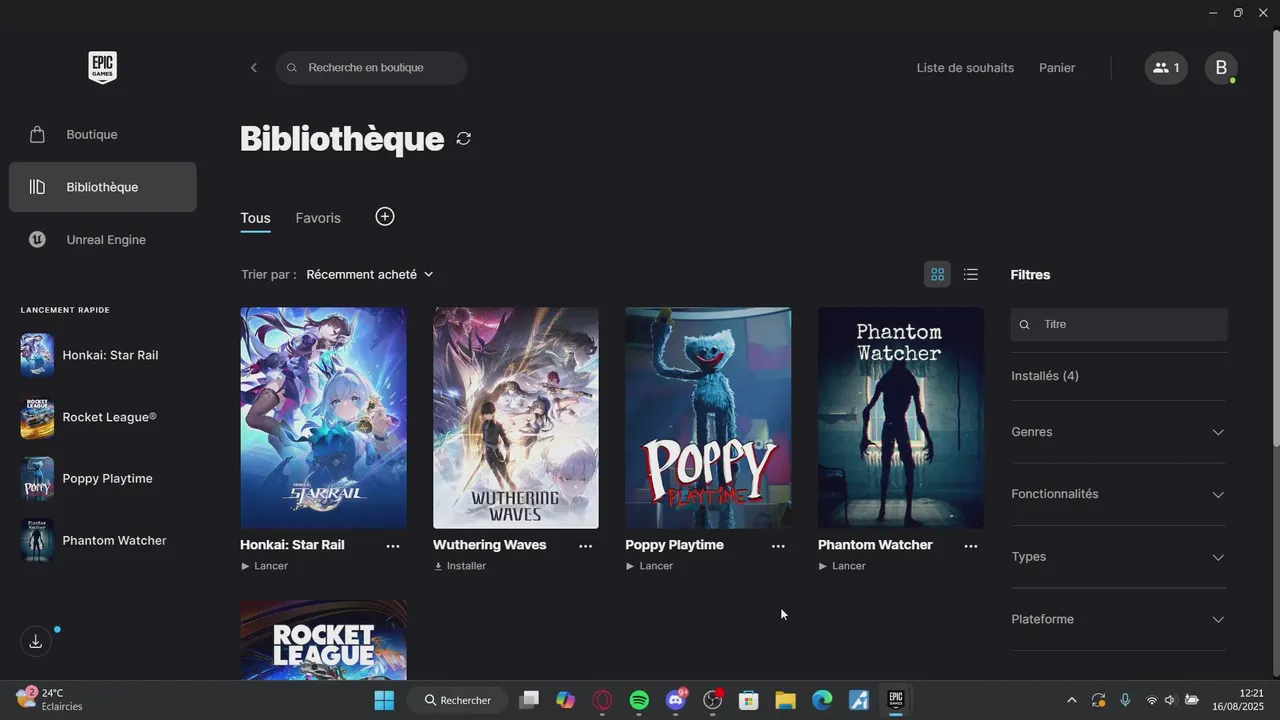Open Spotify from the taskbar
1280x720 pixels.
coord(639,700)
